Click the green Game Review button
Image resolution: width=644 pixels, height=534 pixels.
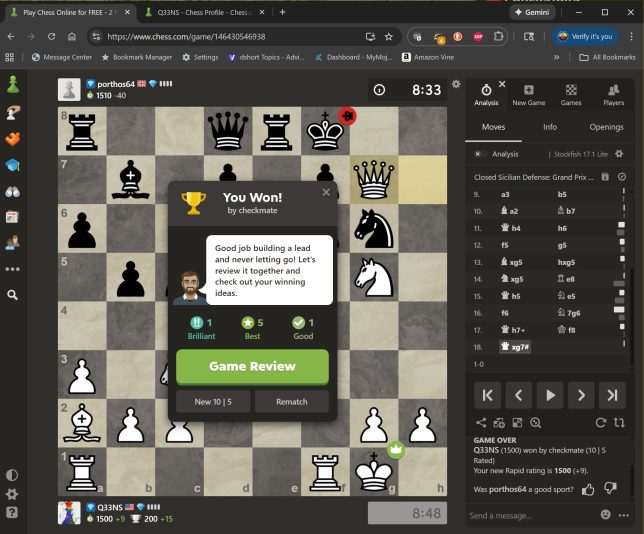point(252,366)
